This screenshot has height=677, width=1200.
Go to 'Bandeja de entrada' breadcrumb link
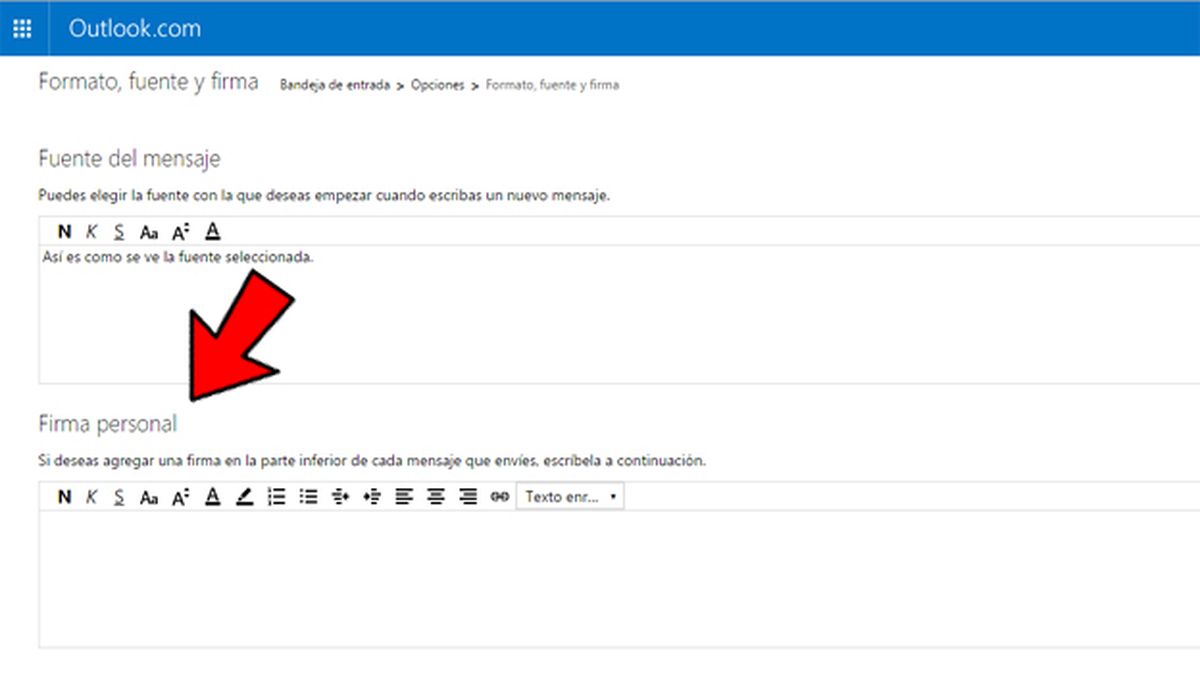coord(335,85)
